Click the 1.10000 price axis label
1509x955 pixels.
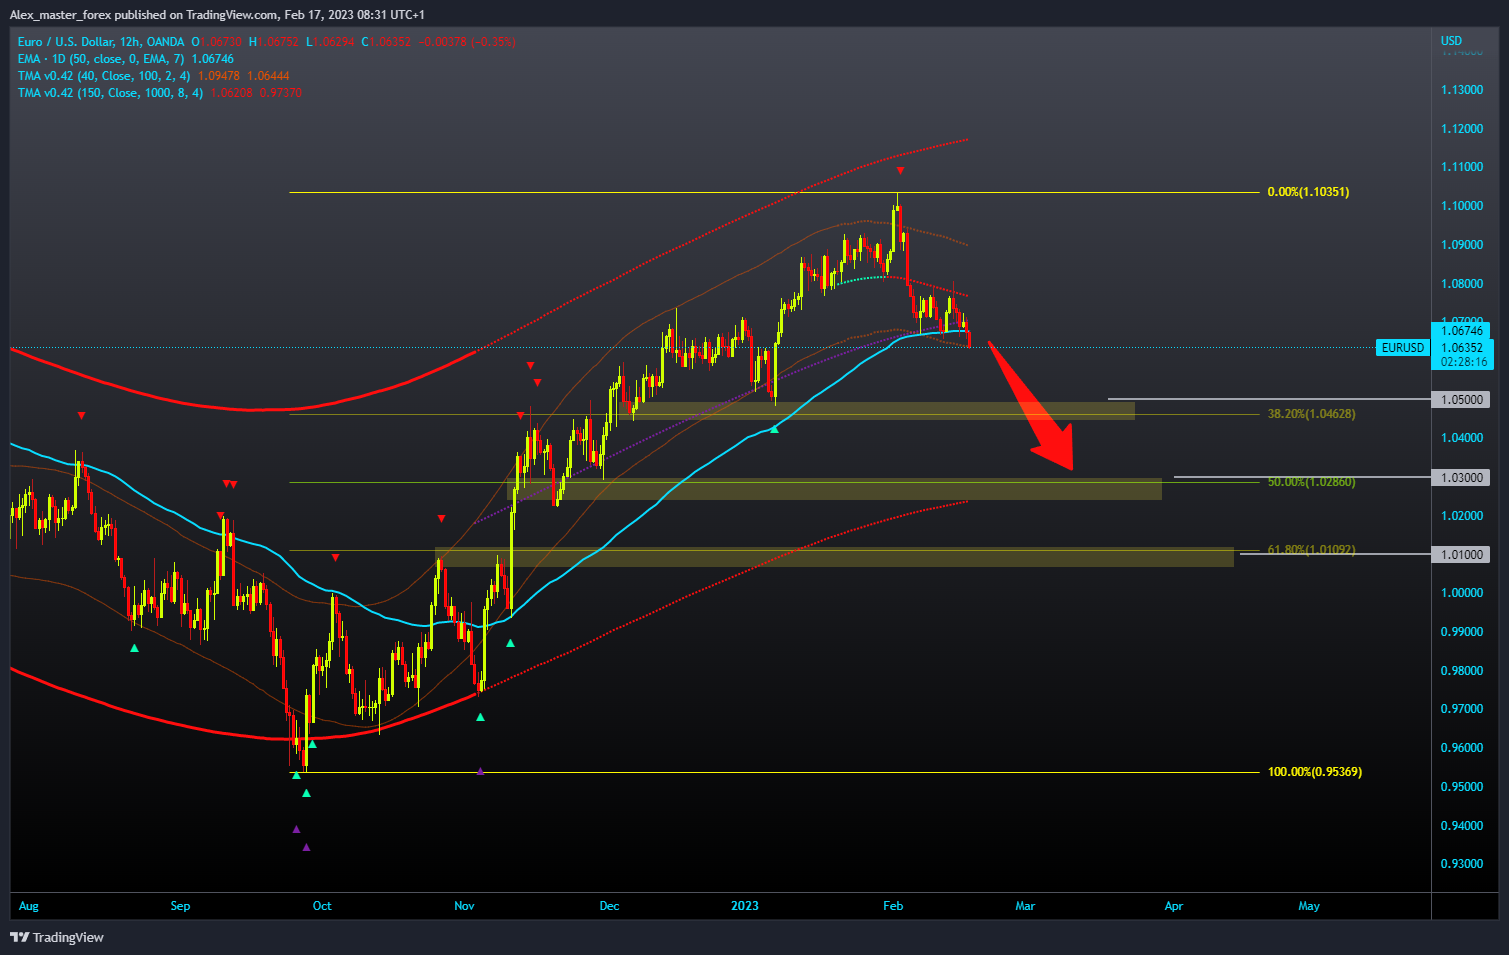(1461, 206)
